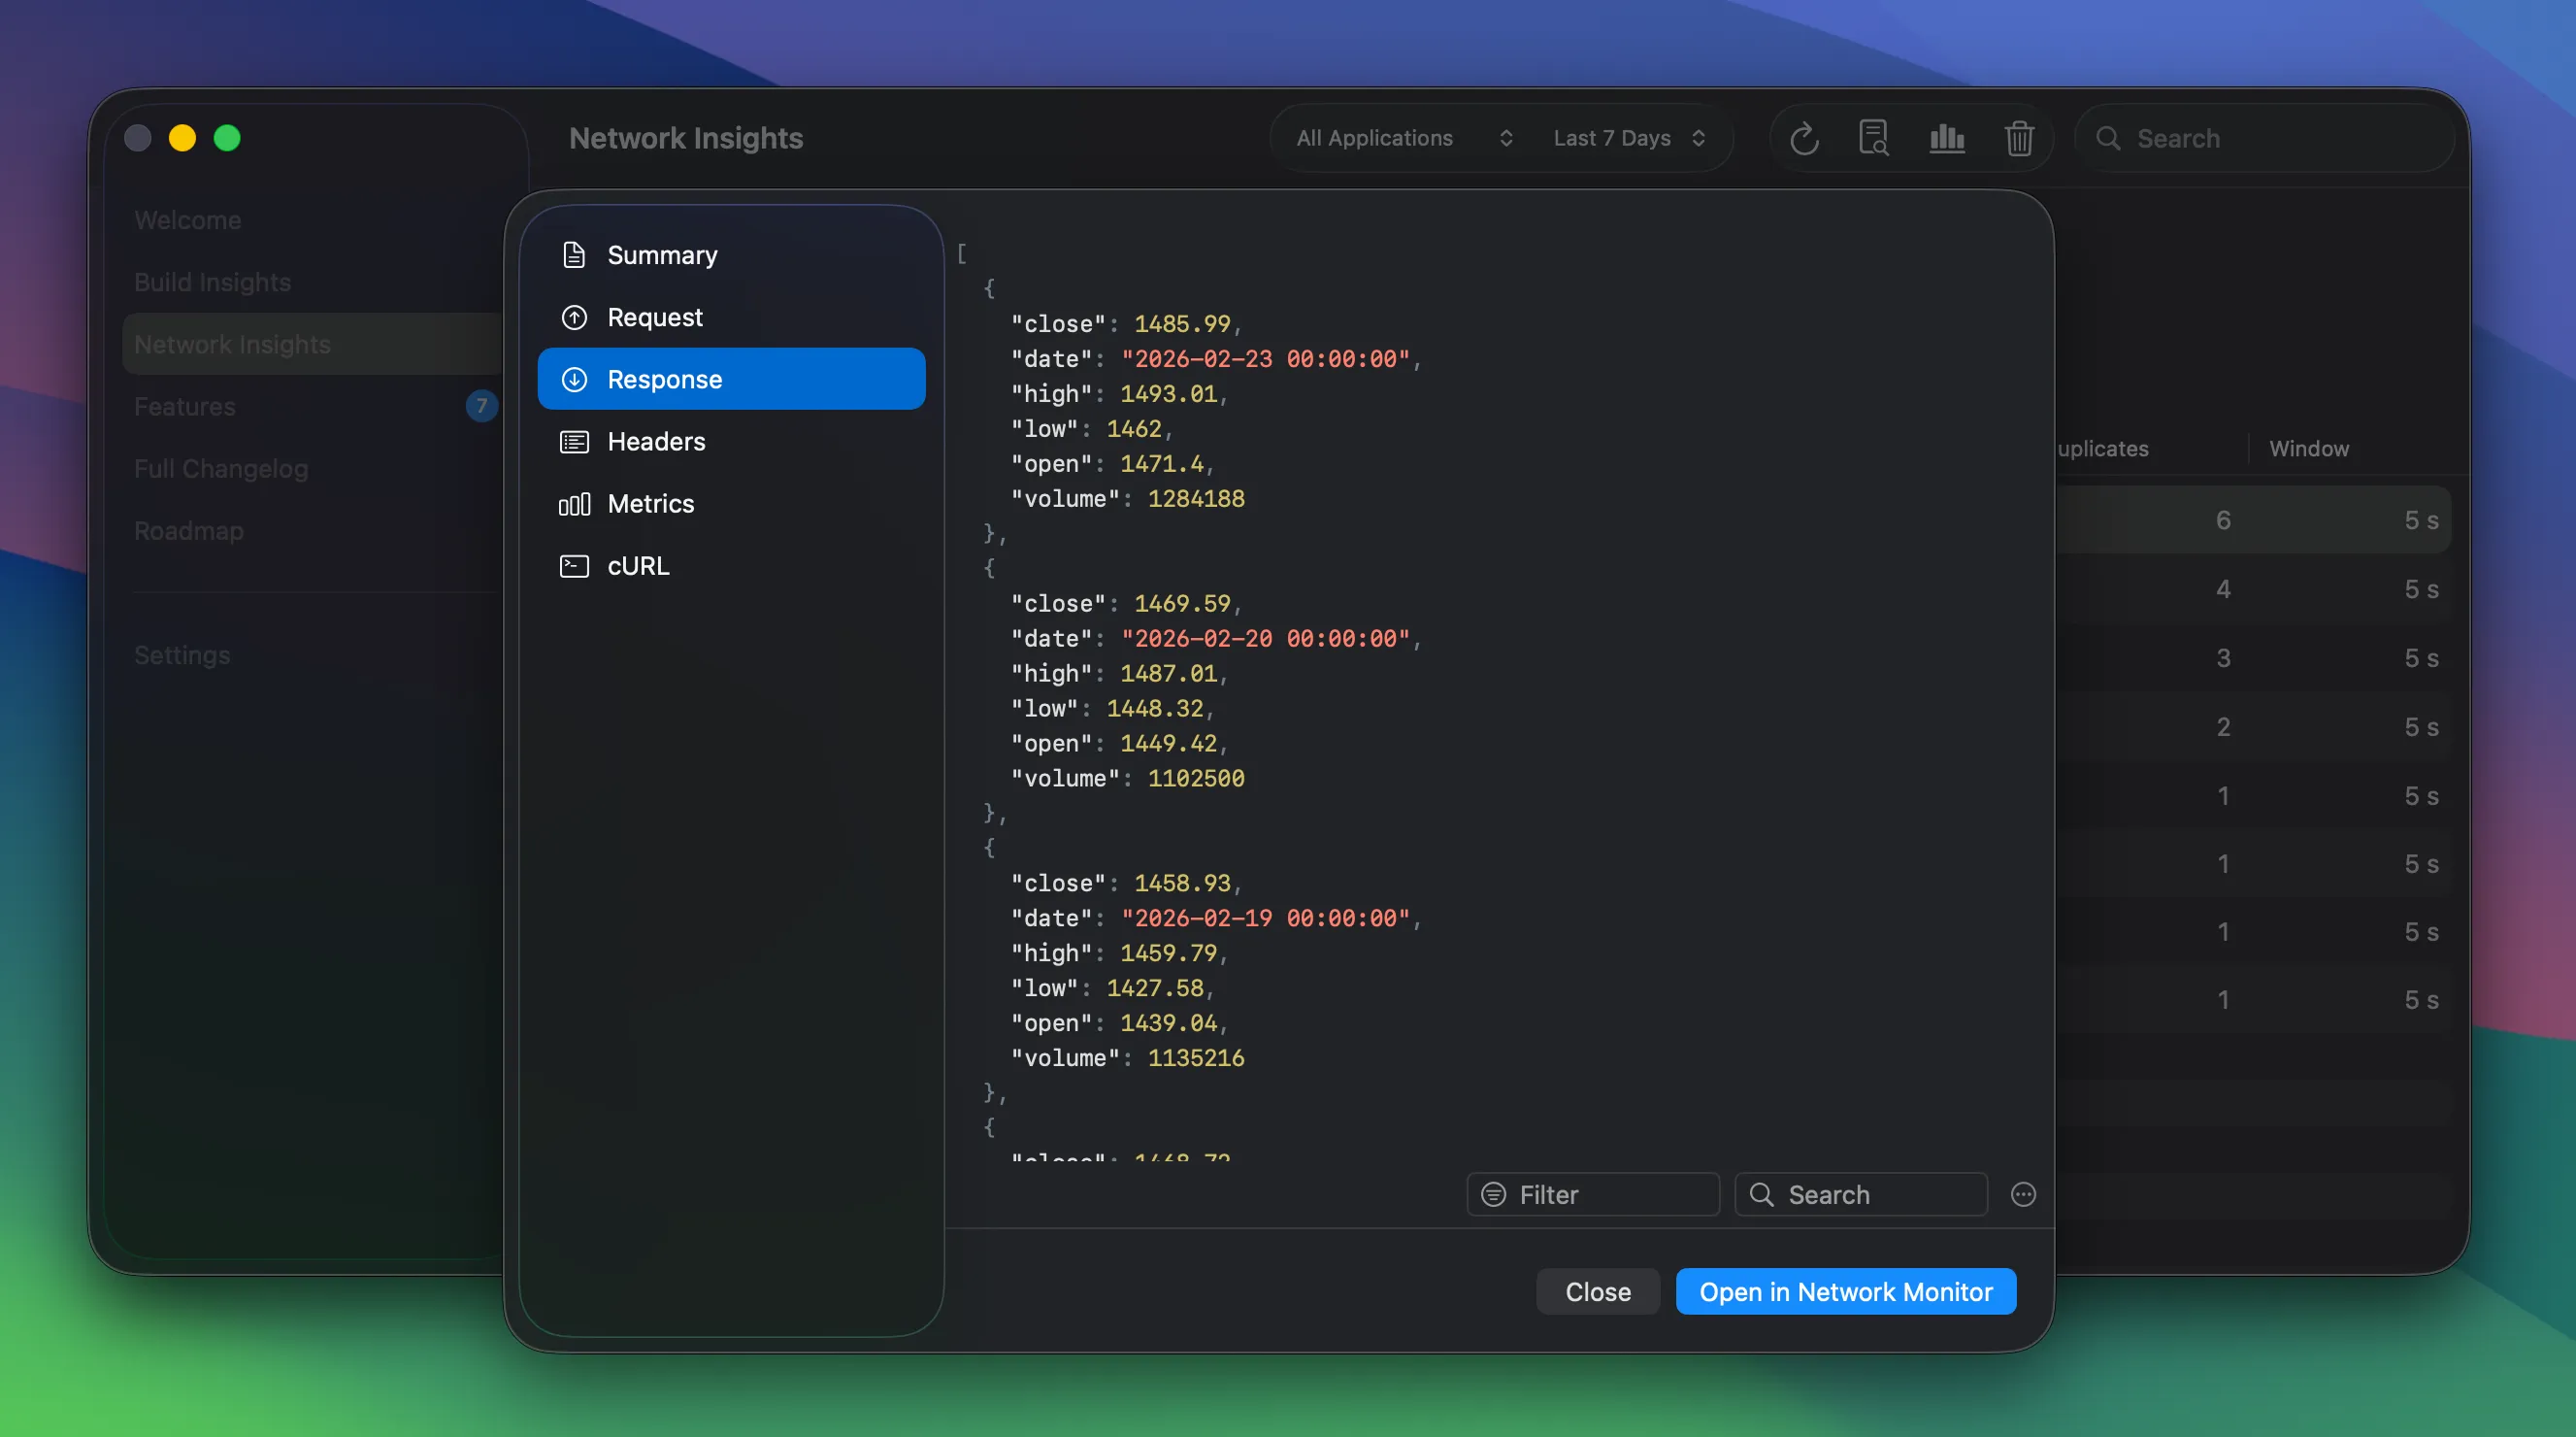Show Features with its notification badge
Image resolution: width=2576 pixels, height=1437 pixels.
184,406
